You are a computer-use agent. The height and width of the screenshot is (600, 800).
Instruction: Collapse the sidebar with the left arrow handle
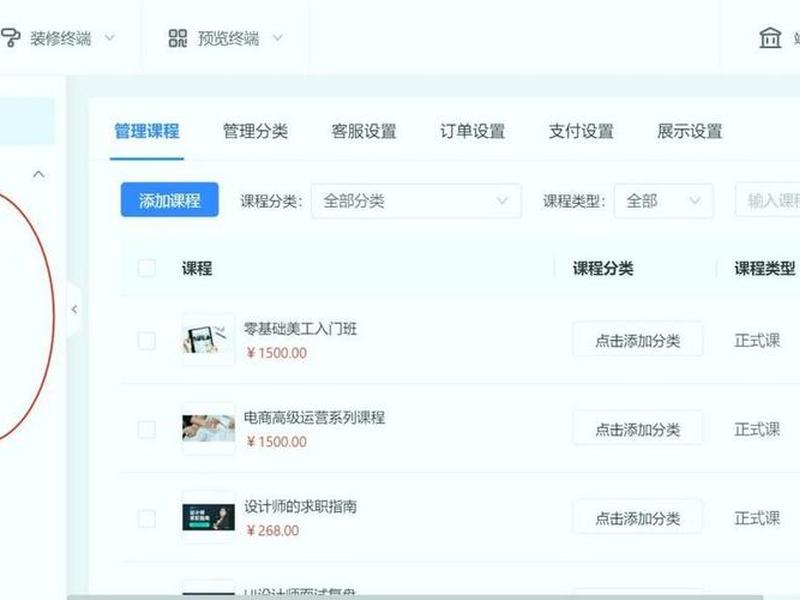point(74,309)
